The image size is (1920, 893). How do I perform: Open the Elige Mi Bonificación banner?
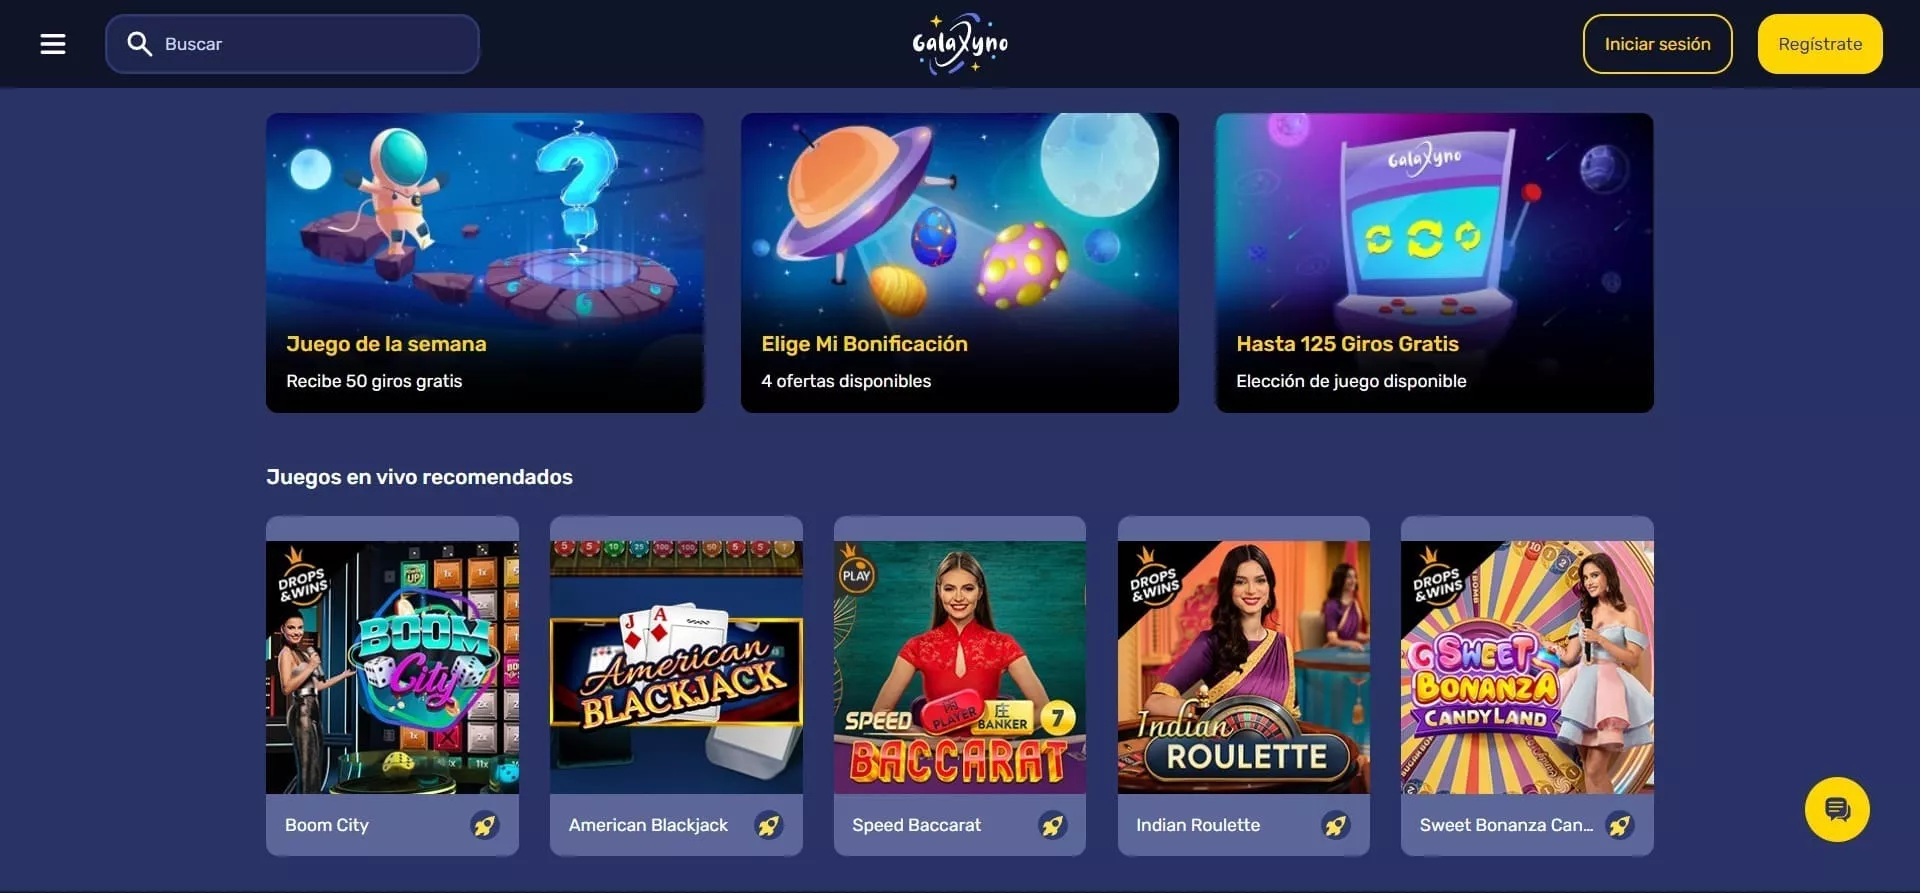(960, 262)
